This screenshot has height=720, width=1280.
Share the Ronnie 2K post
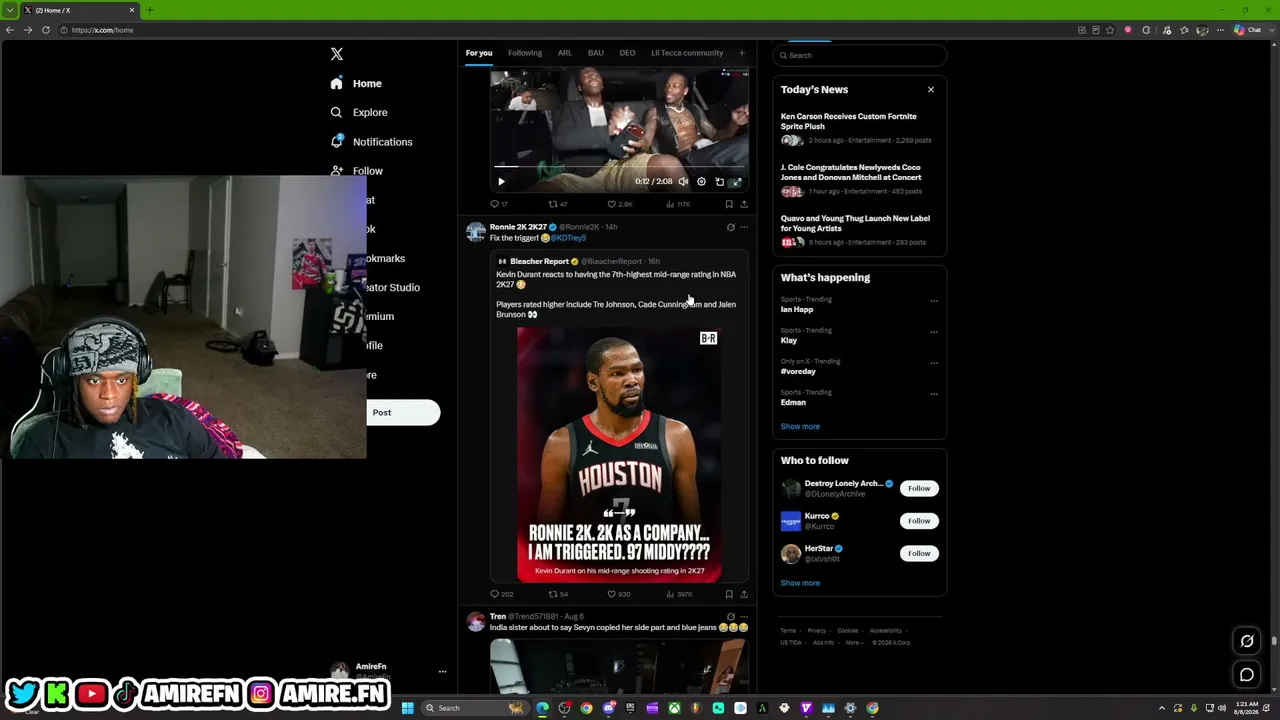743,594
